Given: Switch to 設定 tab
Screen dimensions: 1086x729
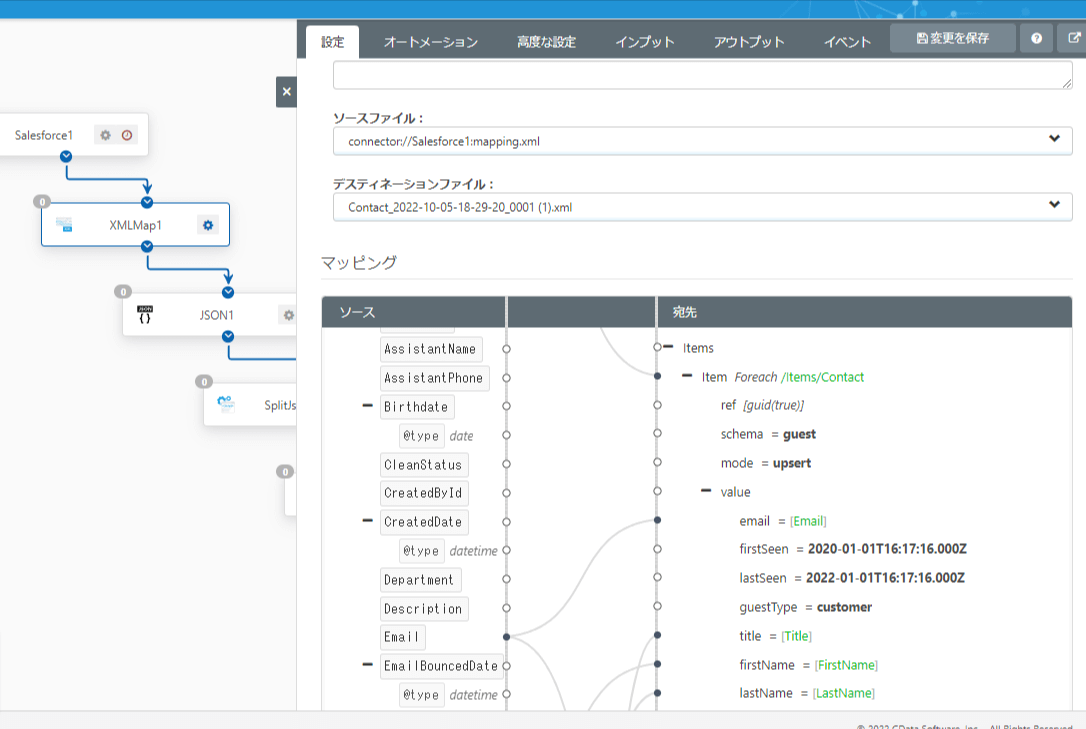Looking at the screenshot, I should pyautogui.click(x=332, y=42).
